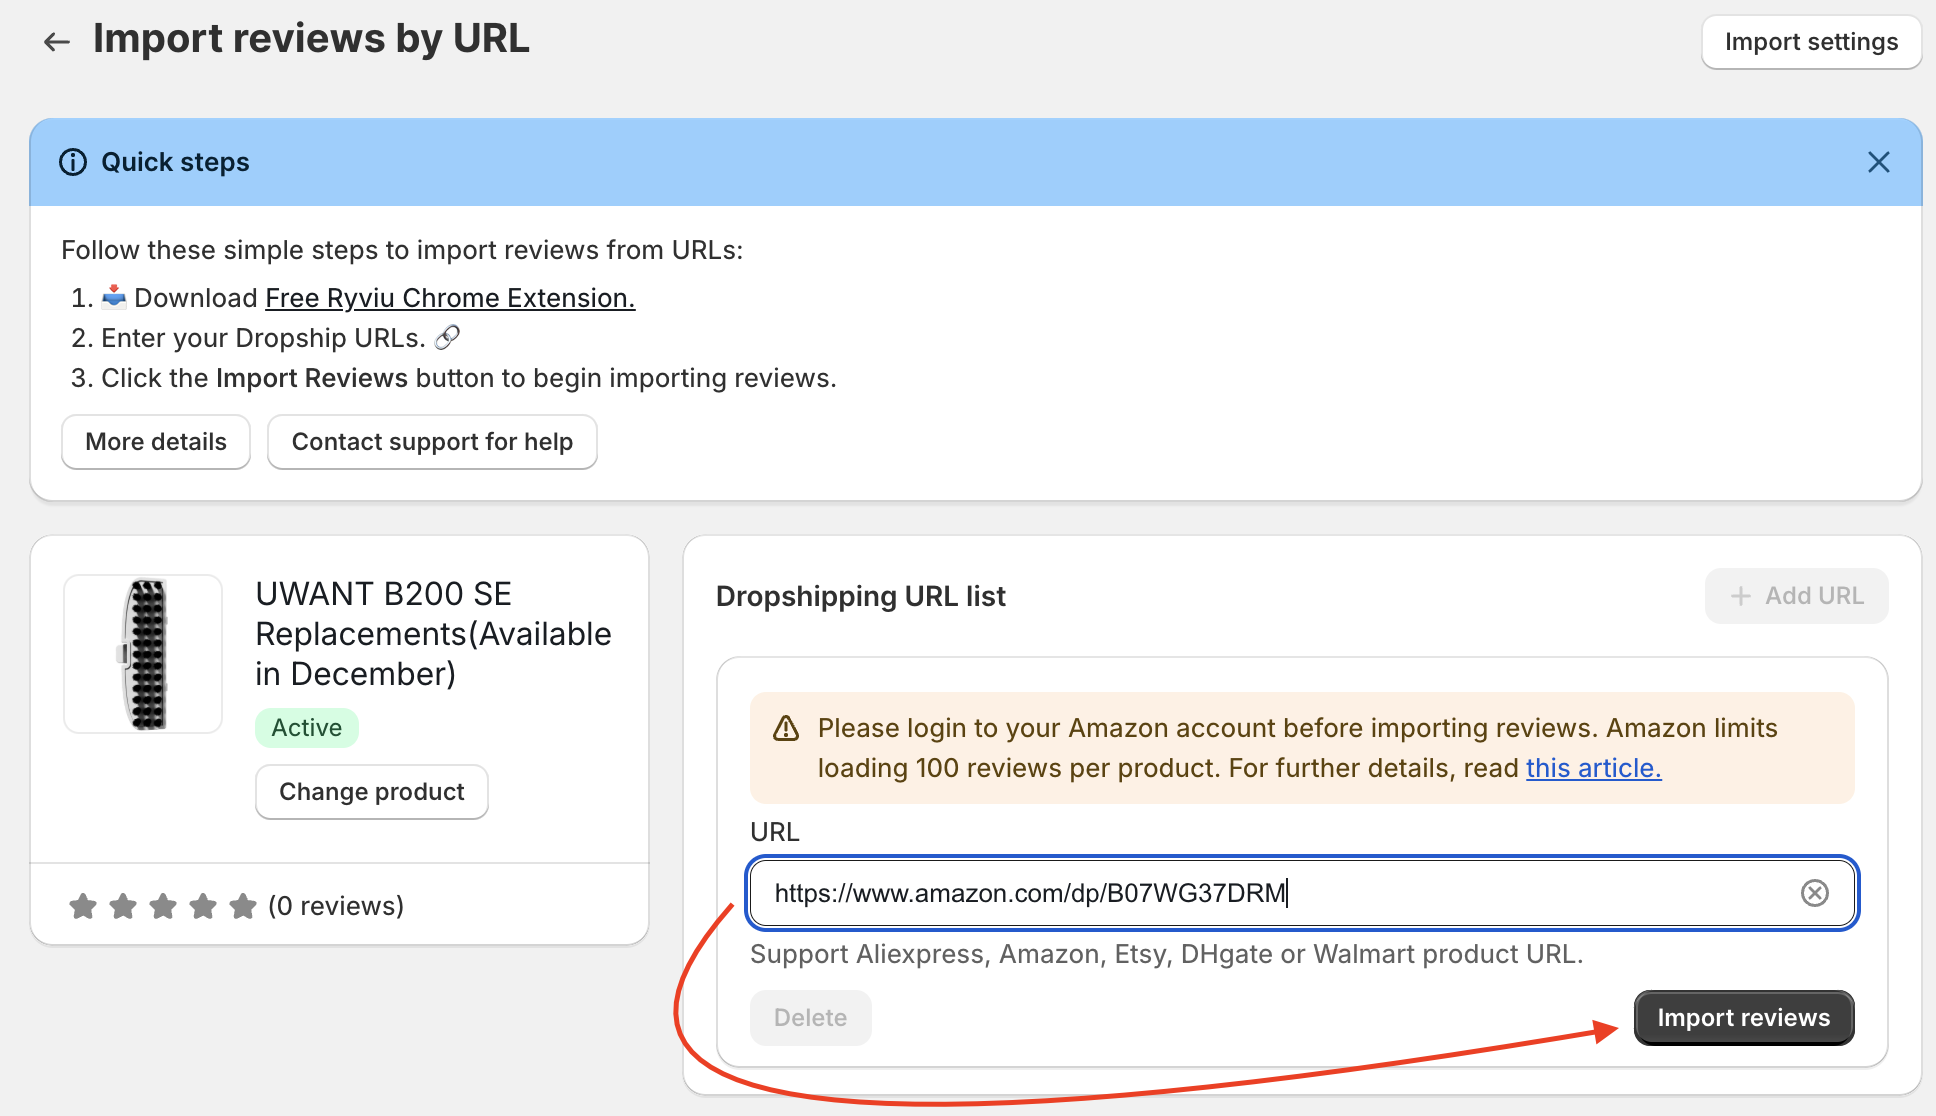This screenshot has width=1936, height=1116.
Task: Open the UWANT B200 SE product thumbnail
Action: [x=143, y=654]
